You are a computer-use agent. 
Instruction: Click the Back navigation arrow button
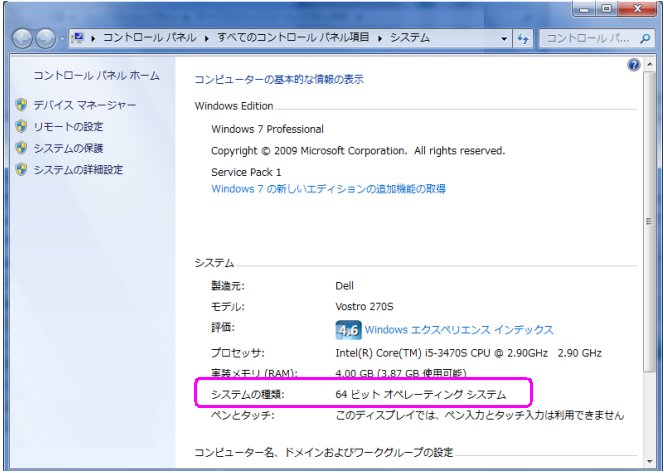(22, 38)
